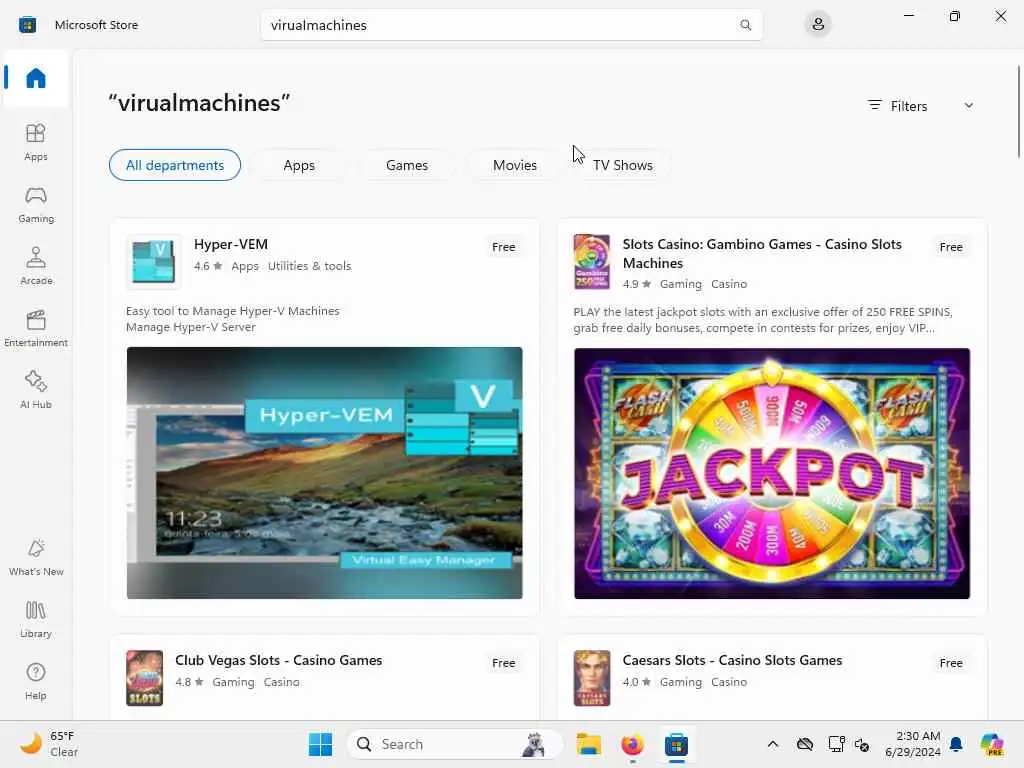Open the Arcade section in sidebar
Screen dimensions: 1024x768
coord(36,266)
